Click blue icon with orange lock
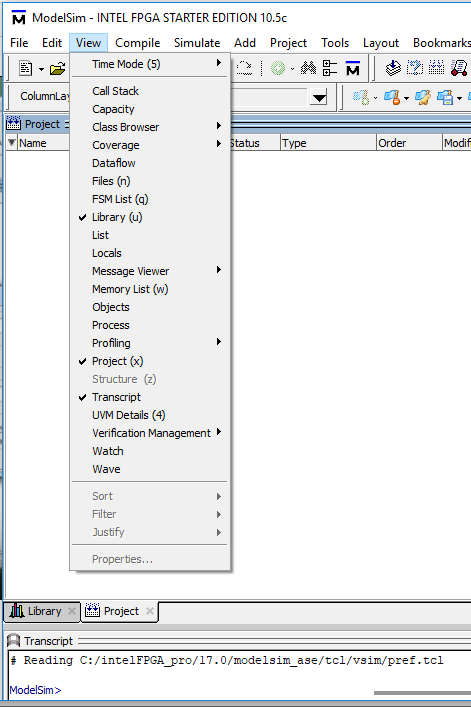 point(392,97)
